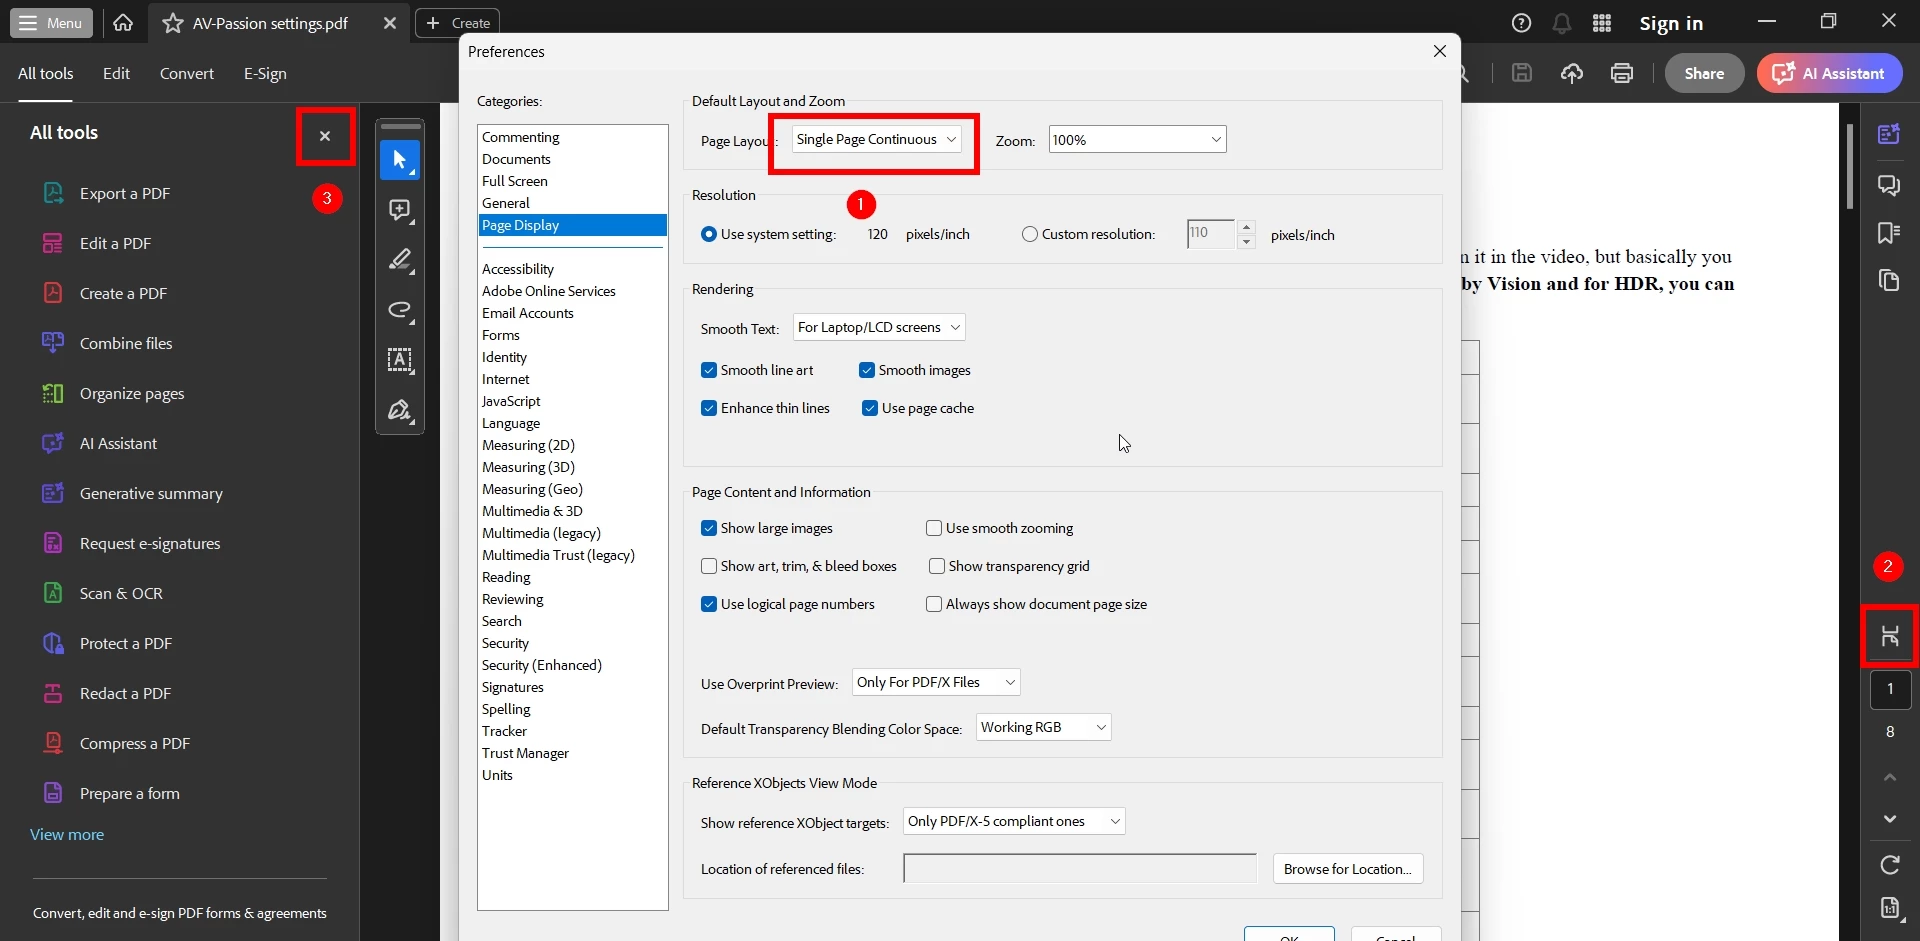Open the Adobe apps grid icon

point(1602,23)
